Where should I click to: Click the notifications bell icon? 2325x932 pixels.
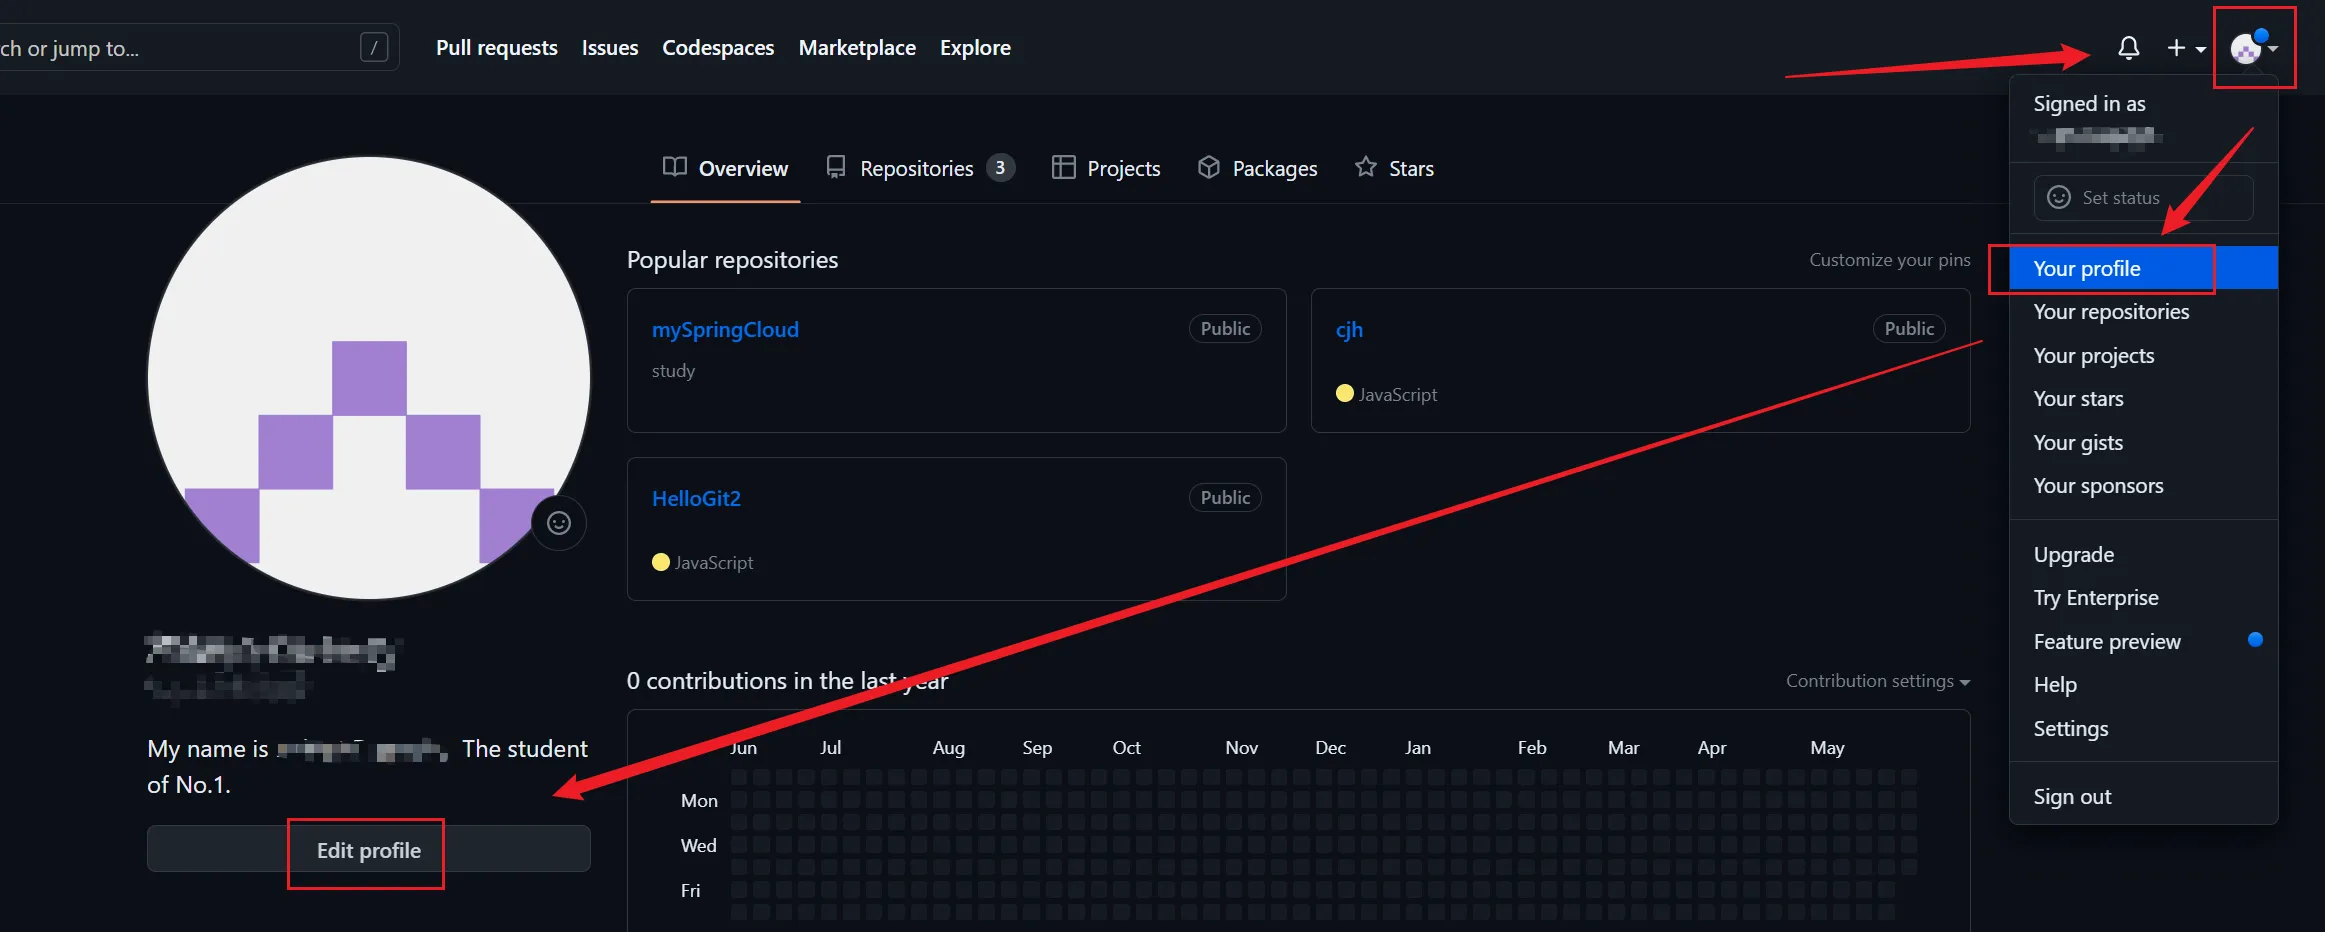(2129, 48)
